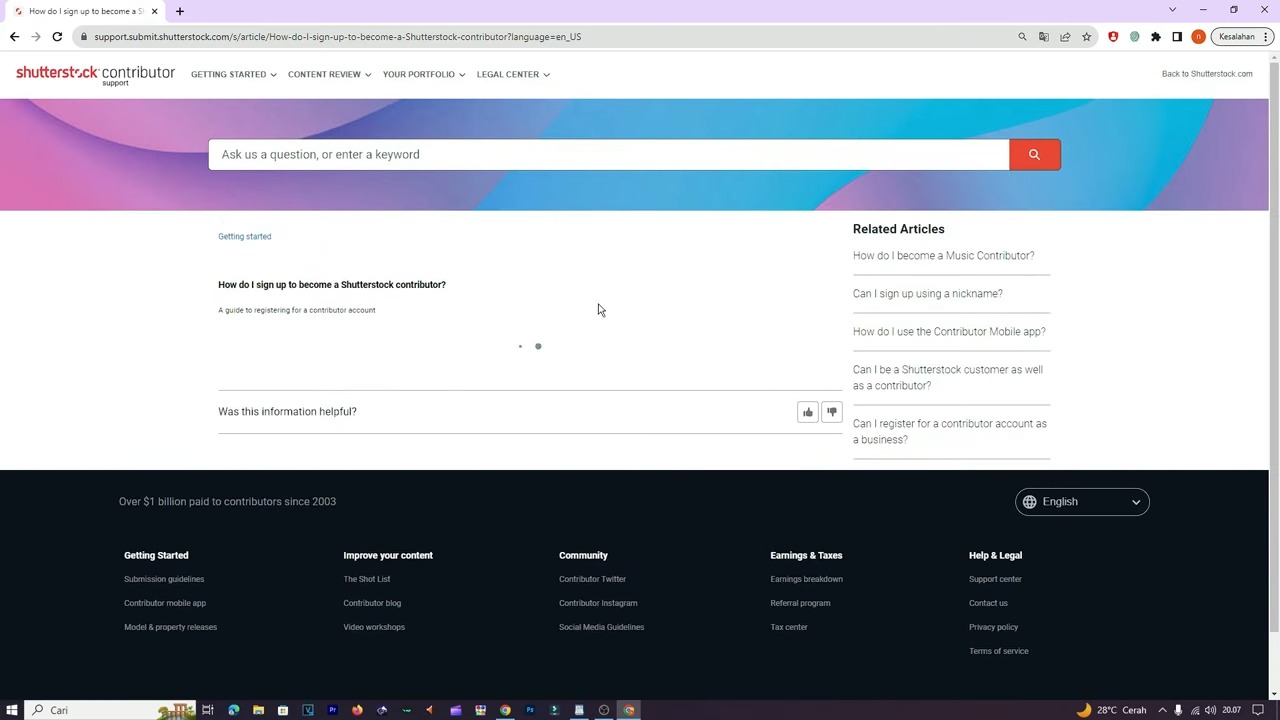Screen dimensions: 1280x720
Task: Open Video workshops link
Action: (x=374, y=627)
